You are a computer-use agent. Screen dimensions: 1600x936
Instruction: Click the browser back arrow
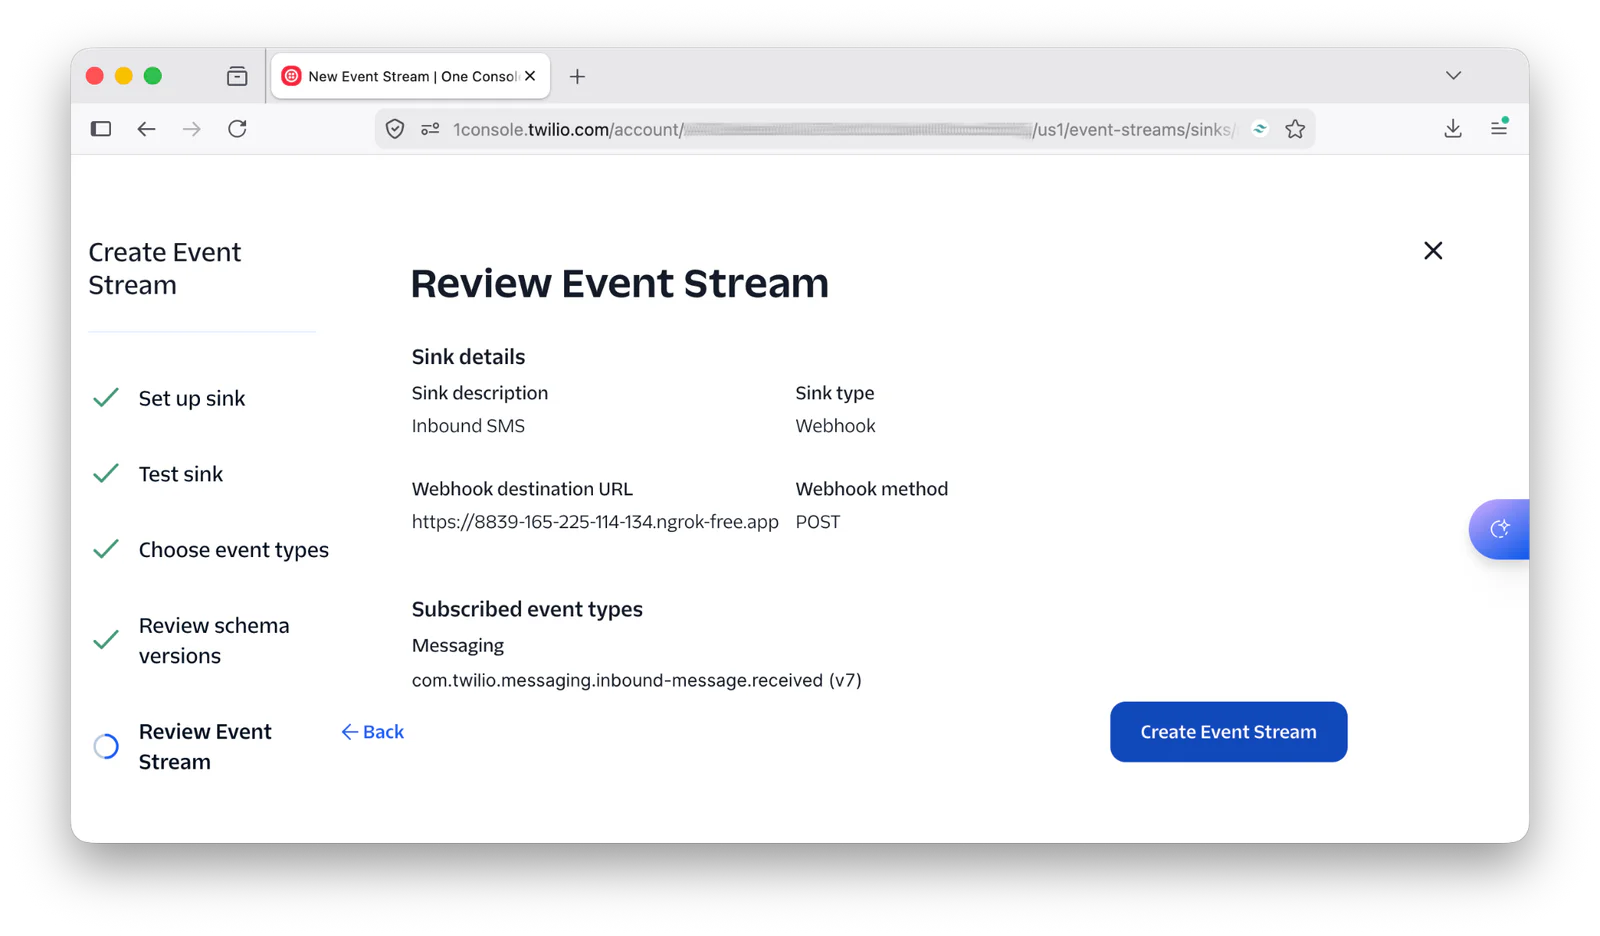tap(147, 129)
